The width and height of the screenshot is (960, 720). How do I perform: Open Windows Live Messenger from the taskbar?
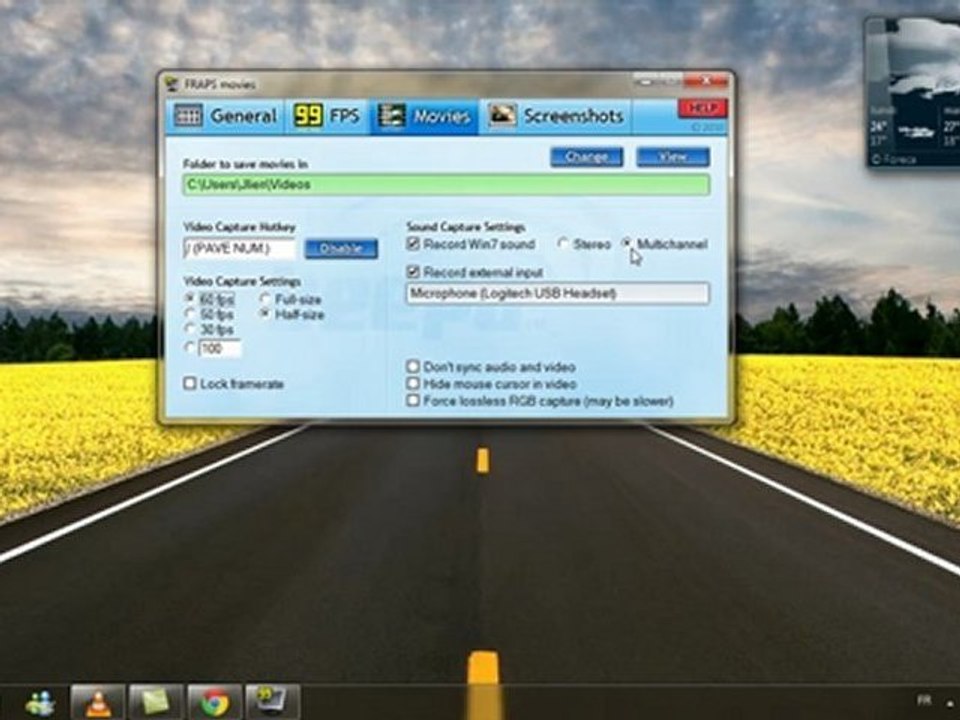(x=41, y=703)
